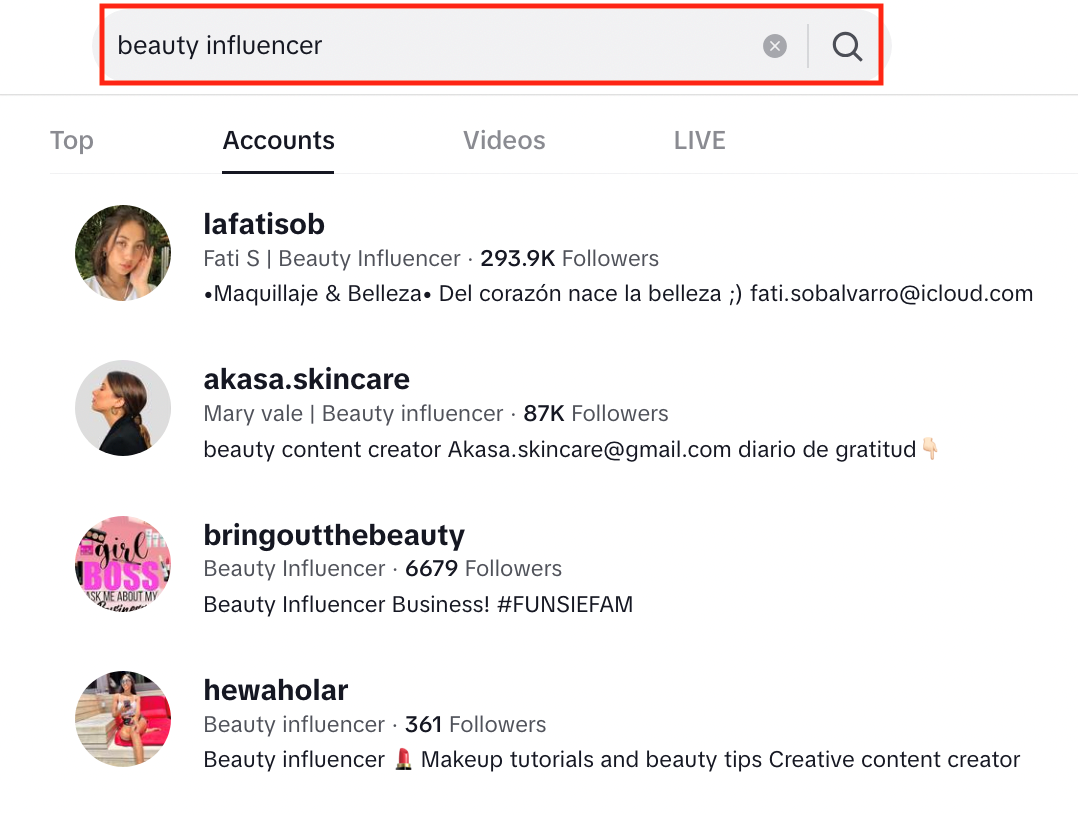1078x815 pixels.
Task: Select the girl BOSS avatar of bringoutthebeauty
Action: coord(122,563)
